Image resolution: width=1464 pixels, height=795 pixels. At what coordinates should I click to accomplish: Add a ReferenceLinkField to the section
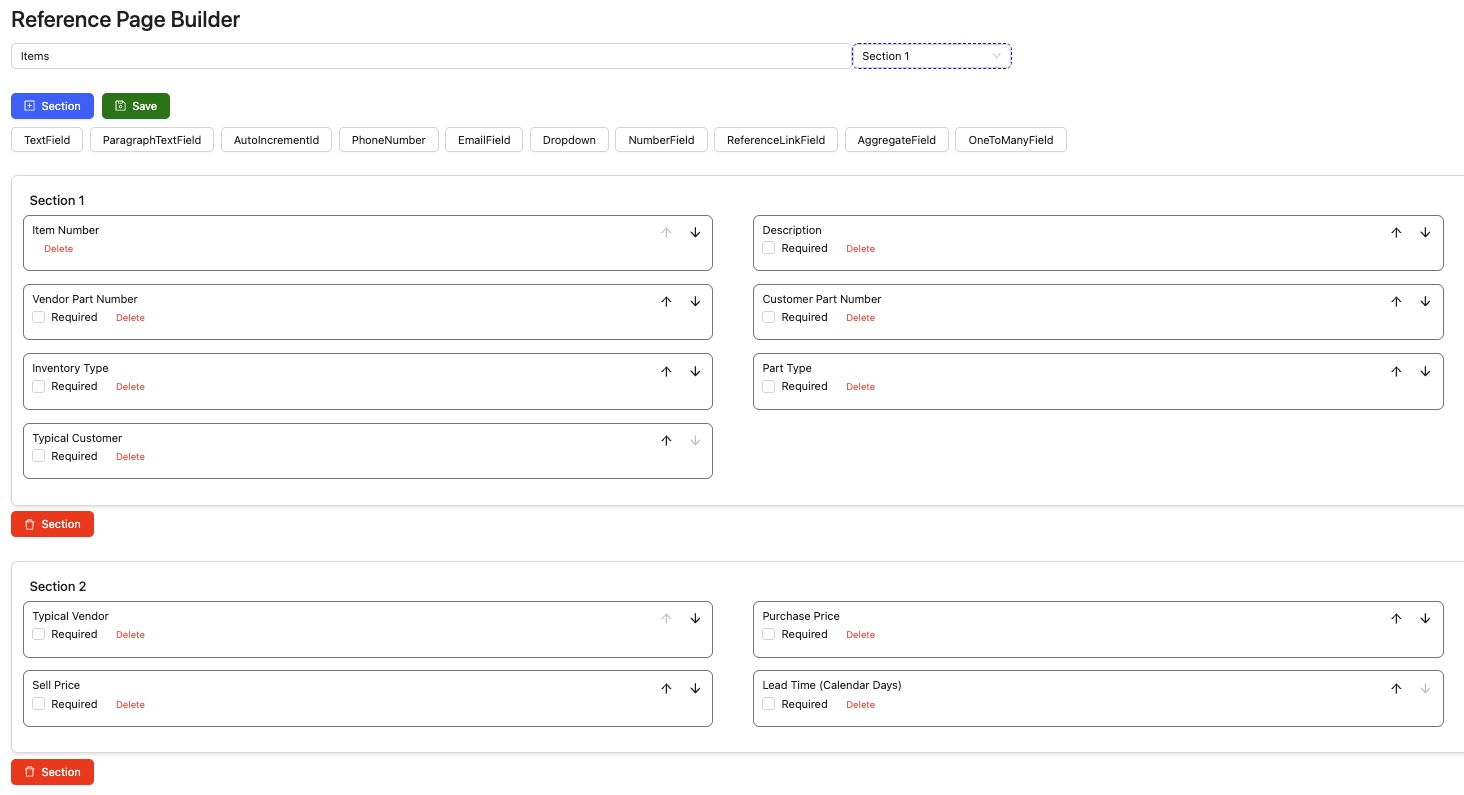[x=775, y=140]
